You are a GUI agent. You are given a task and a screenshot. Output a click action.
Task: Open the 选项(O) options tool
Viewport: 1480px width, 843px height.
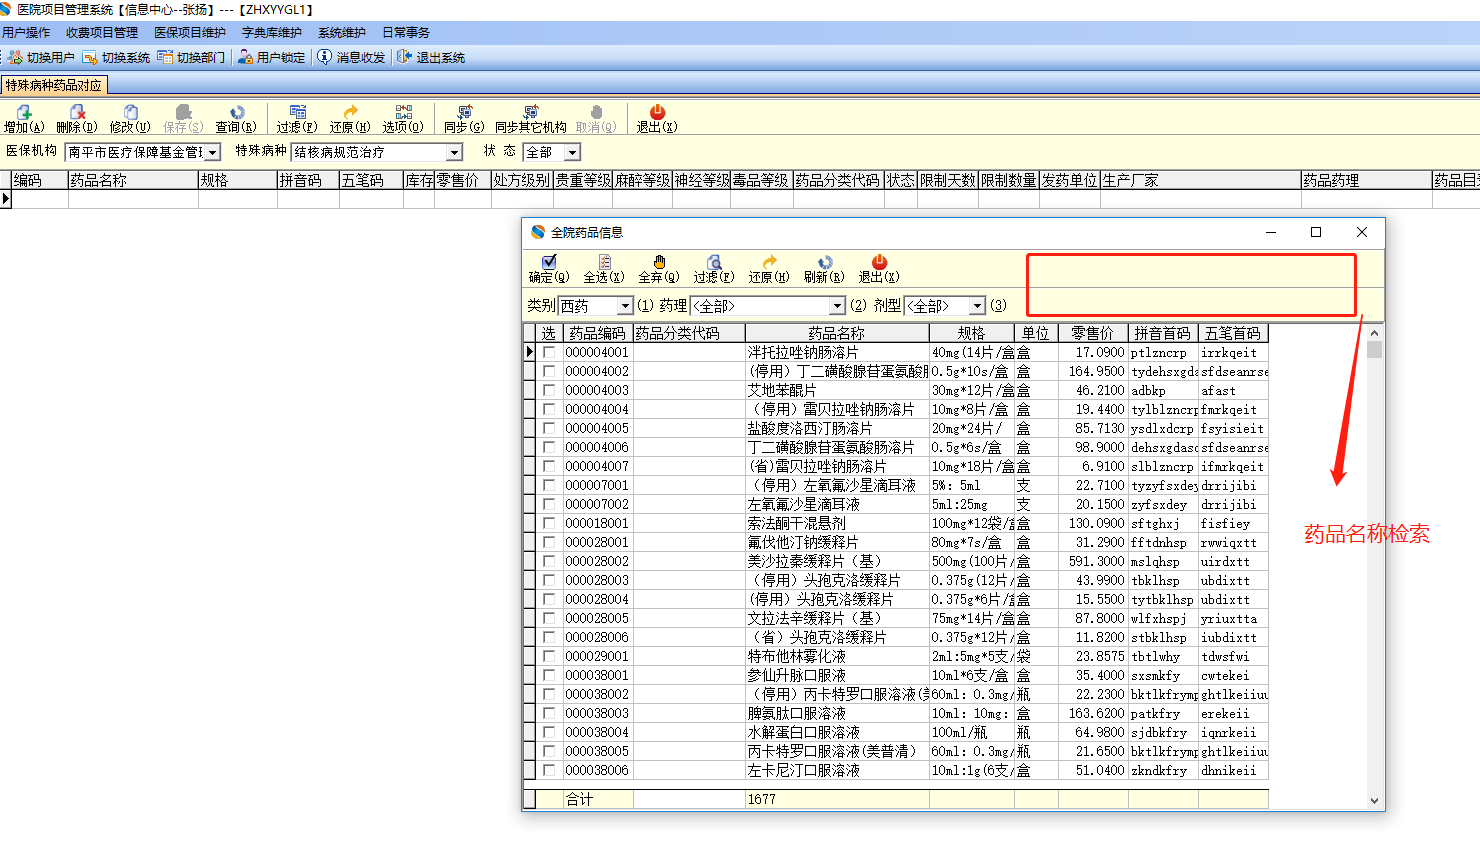(x=403, y=119)
